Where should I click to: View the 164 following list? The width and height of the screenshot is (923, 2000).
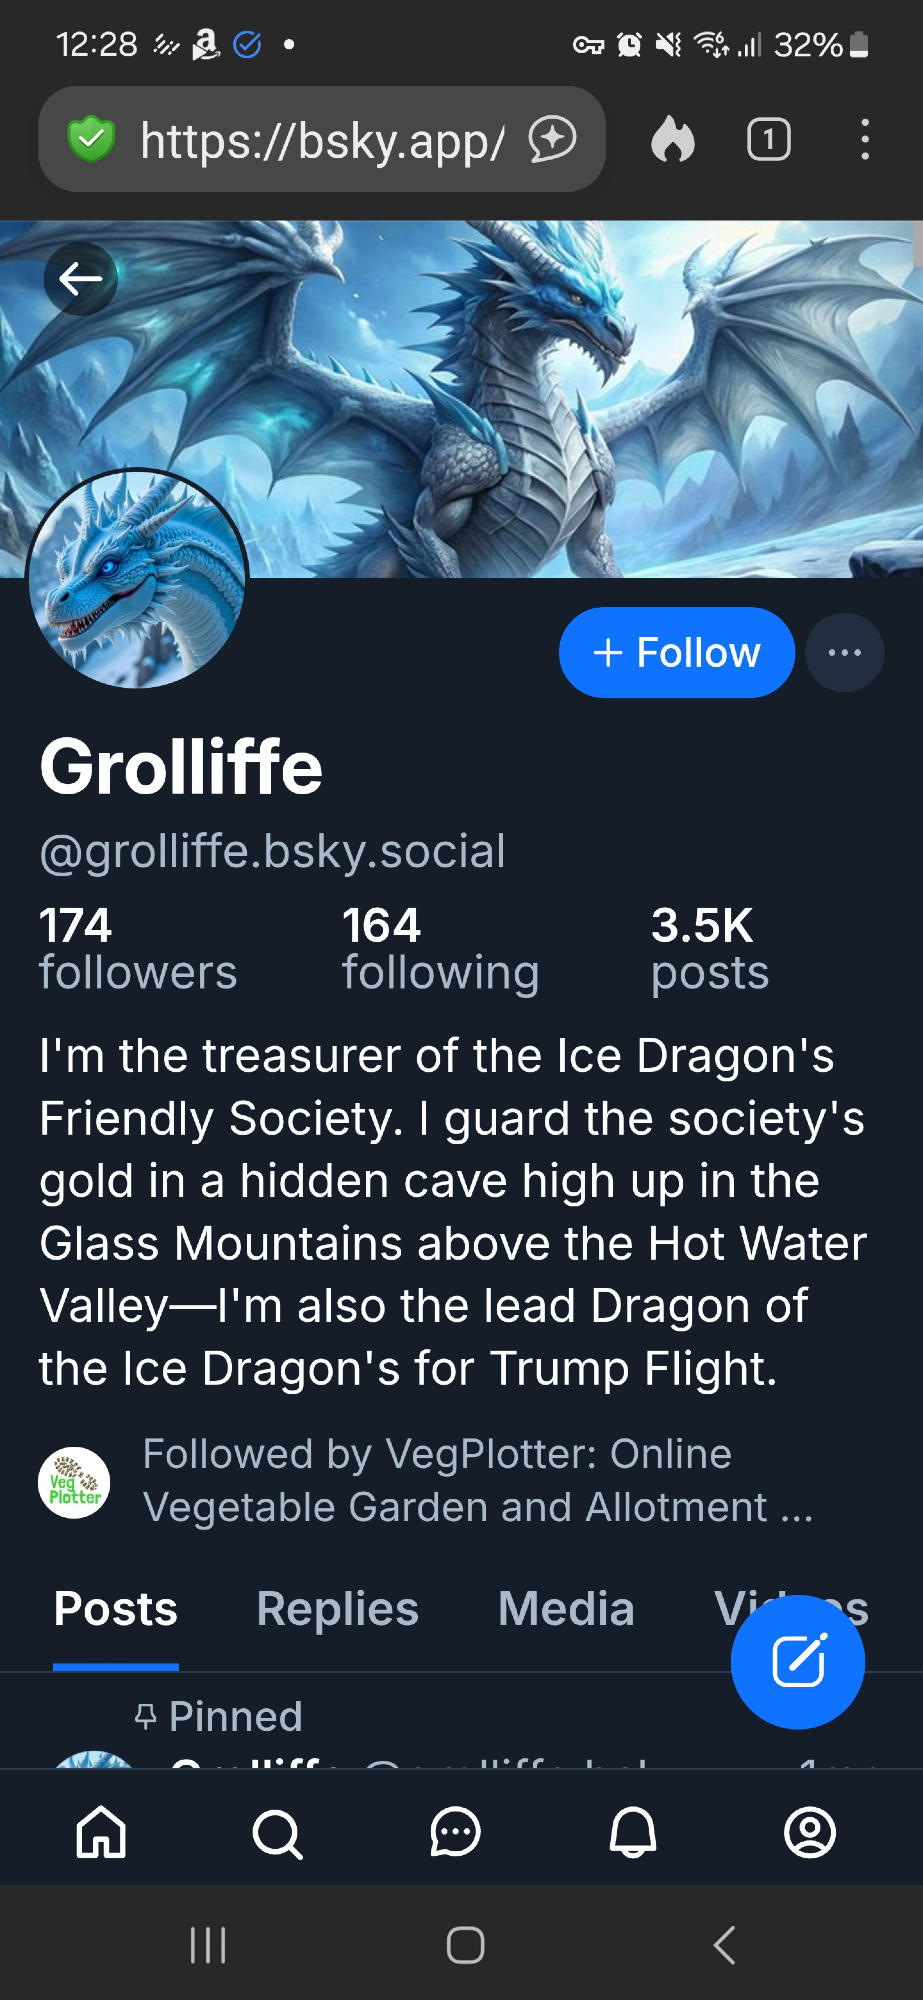point(440,949)
